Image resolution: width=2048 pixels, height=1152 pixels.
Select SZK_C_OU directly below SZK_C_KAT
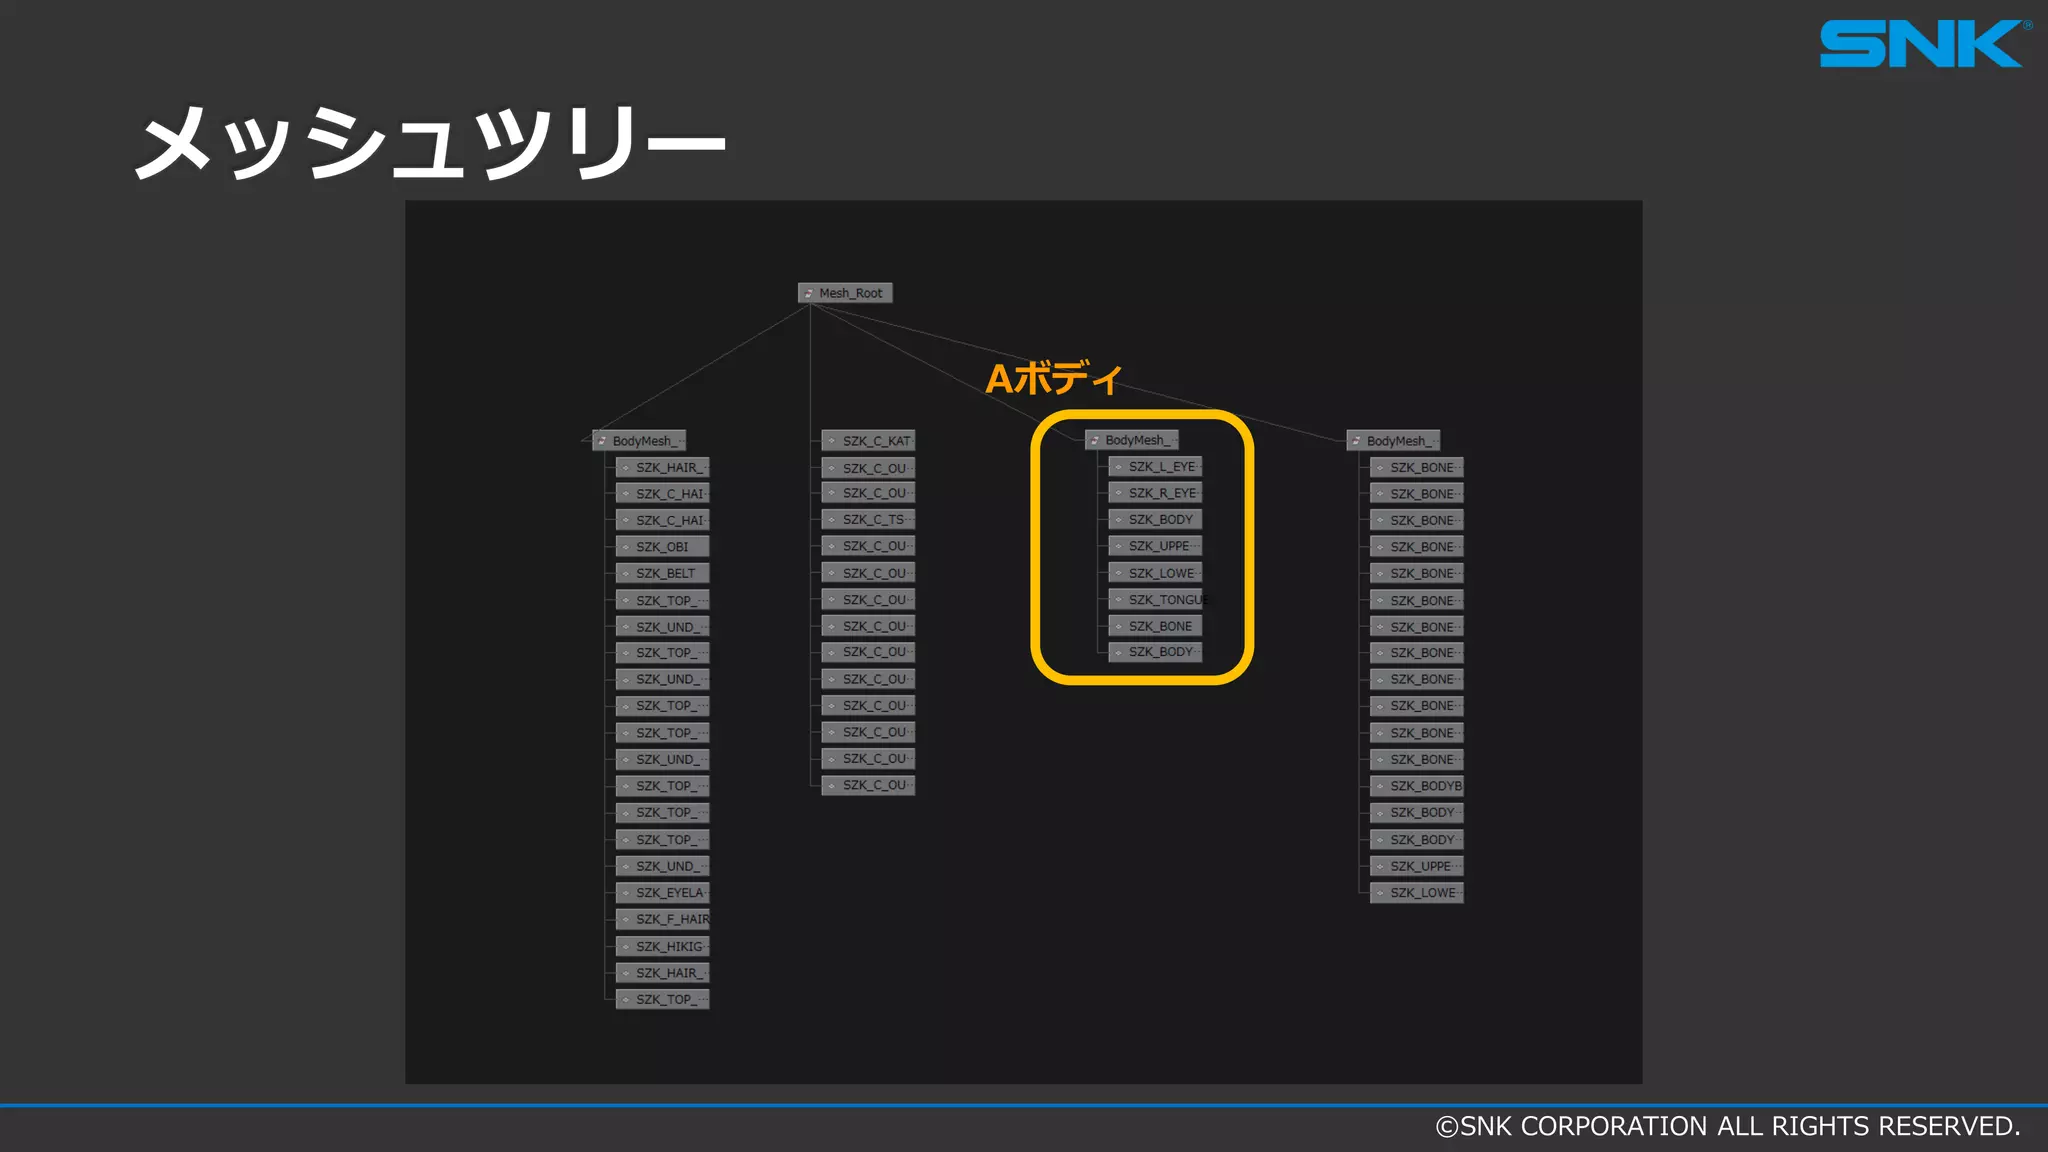click(x=868, y=468)
